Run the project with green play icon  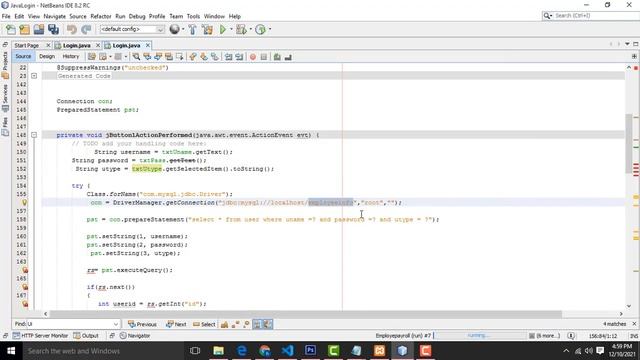223,29
